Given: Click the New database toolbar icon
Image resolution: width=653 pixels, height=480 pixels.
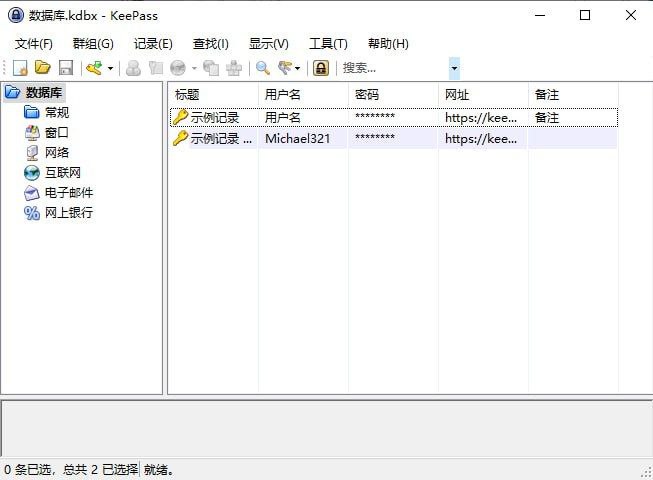Looking at the screenshot, I should [20, 68].
